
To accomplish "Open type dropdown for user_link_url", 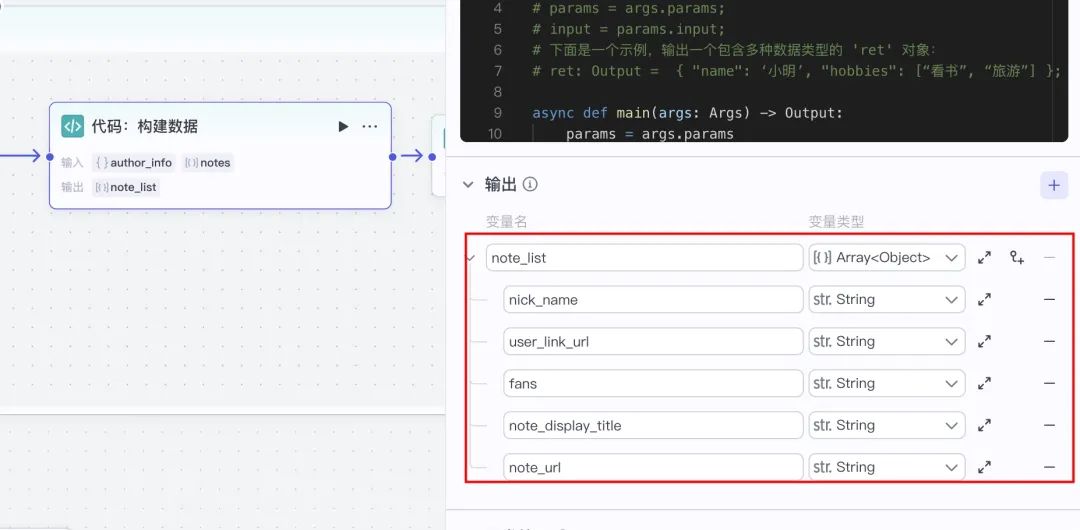I will click(x=886, y=342).
